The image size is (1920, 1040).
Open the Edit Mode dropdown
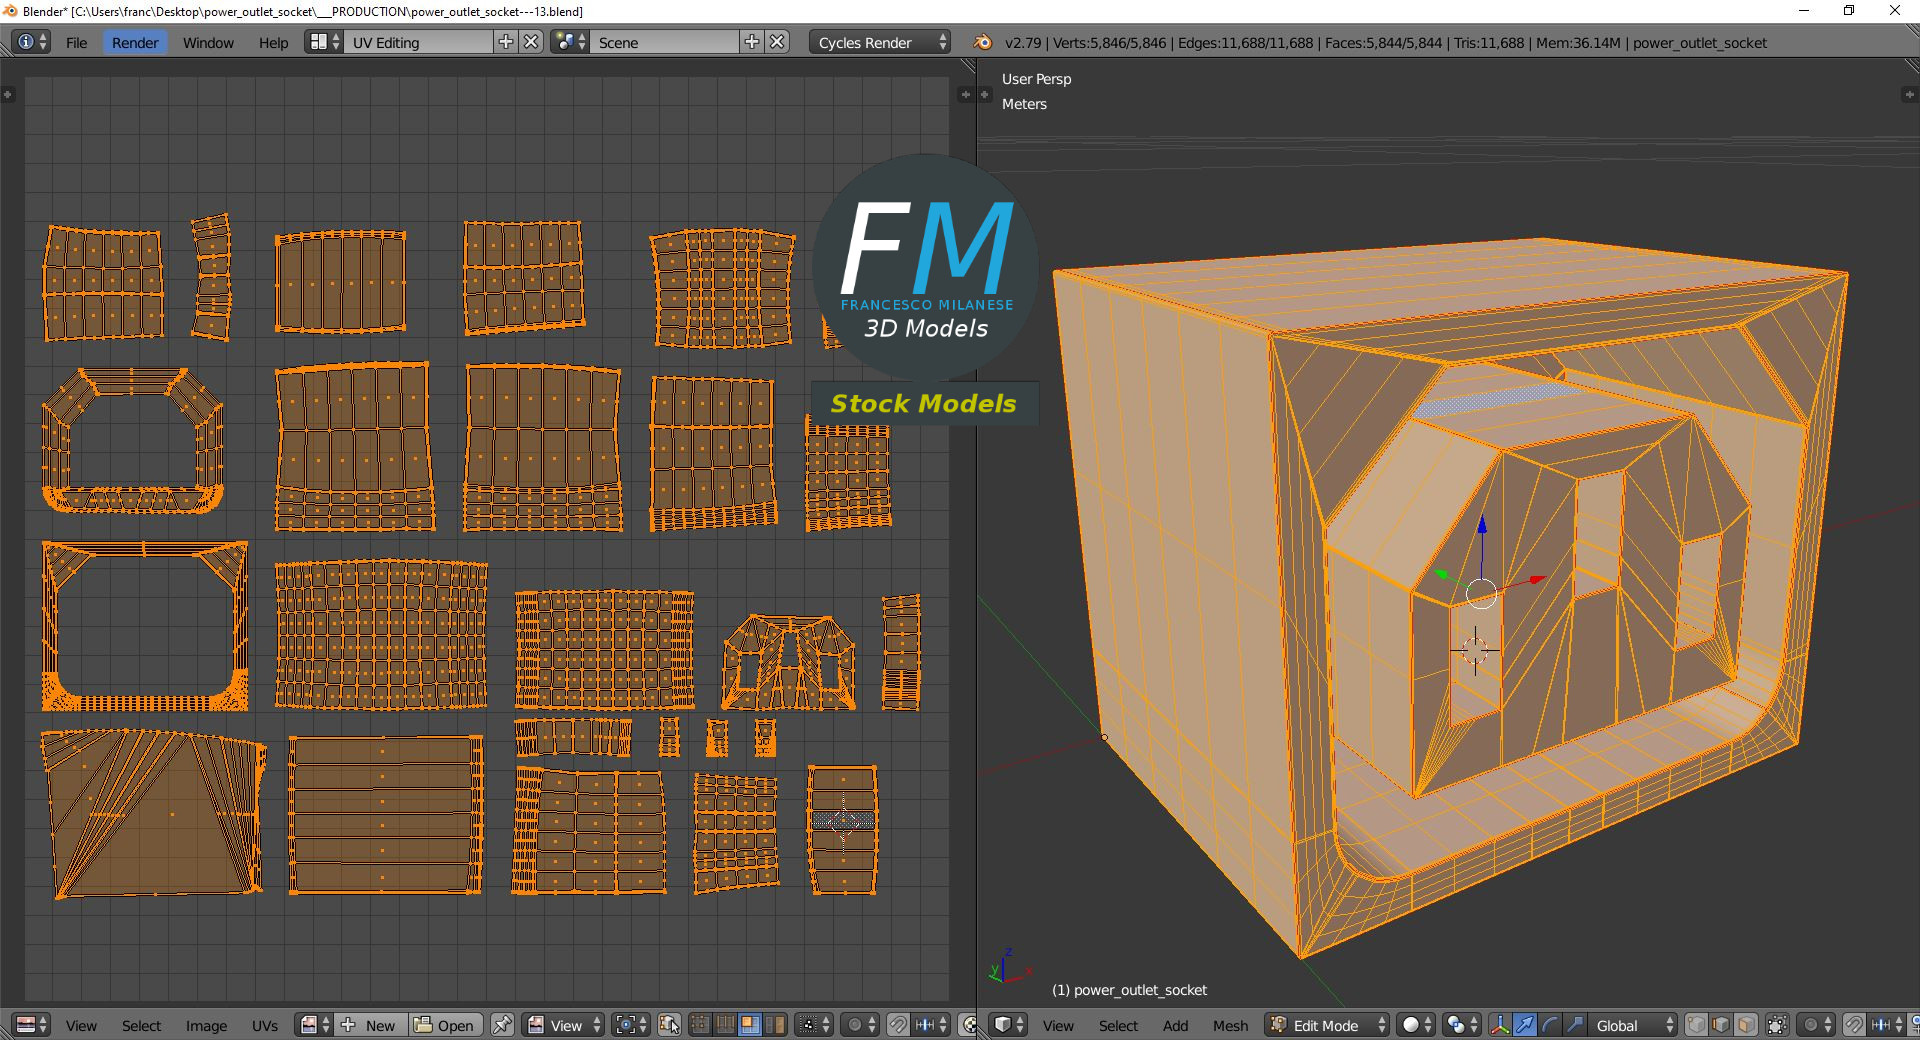(1328, 1025)
